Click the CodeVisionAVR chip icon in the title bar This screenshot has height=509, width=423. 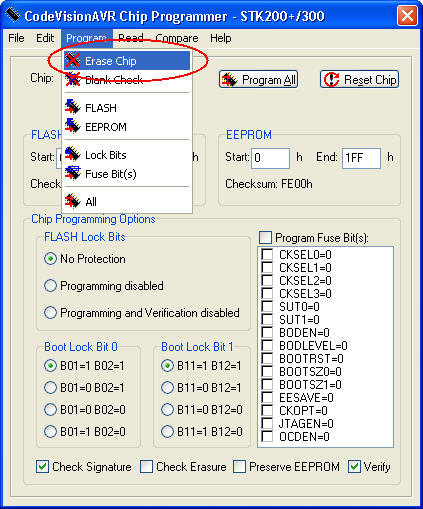[x=12, y=15]
